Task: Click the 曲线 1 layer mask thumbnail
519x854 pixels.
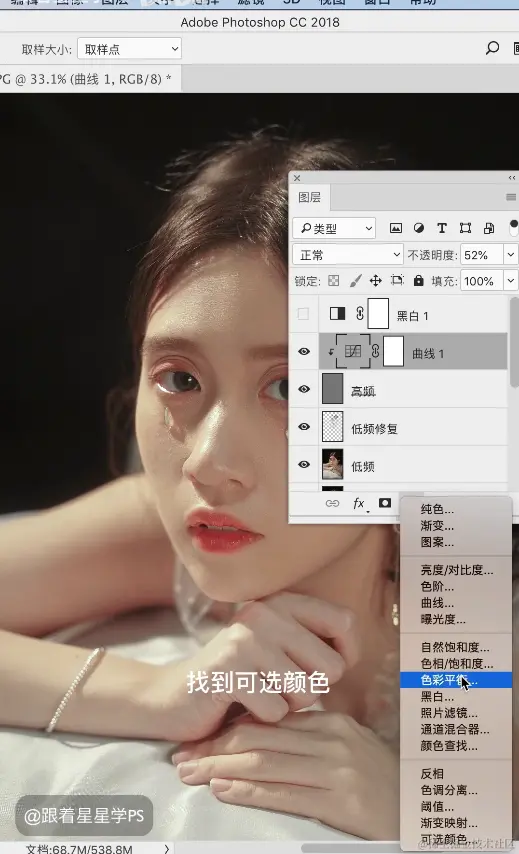Action: 394,351
